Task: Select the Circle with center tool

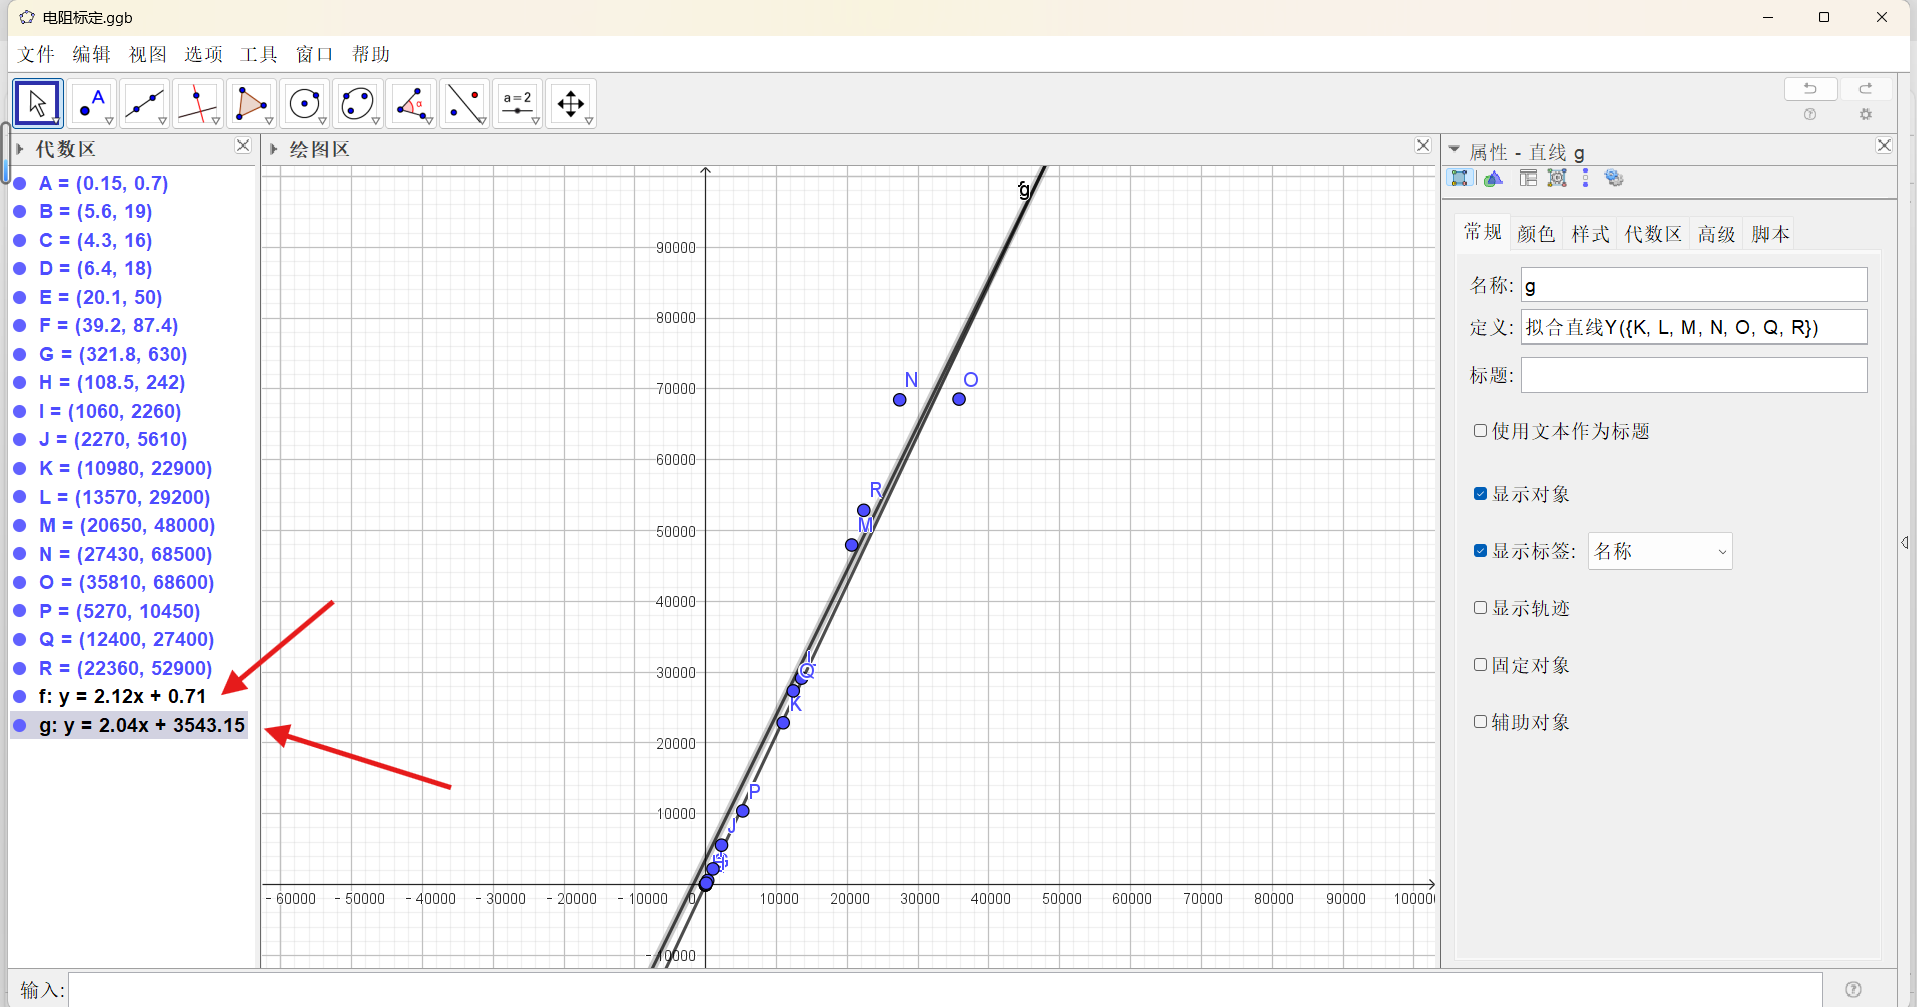Action: (304, 103)
